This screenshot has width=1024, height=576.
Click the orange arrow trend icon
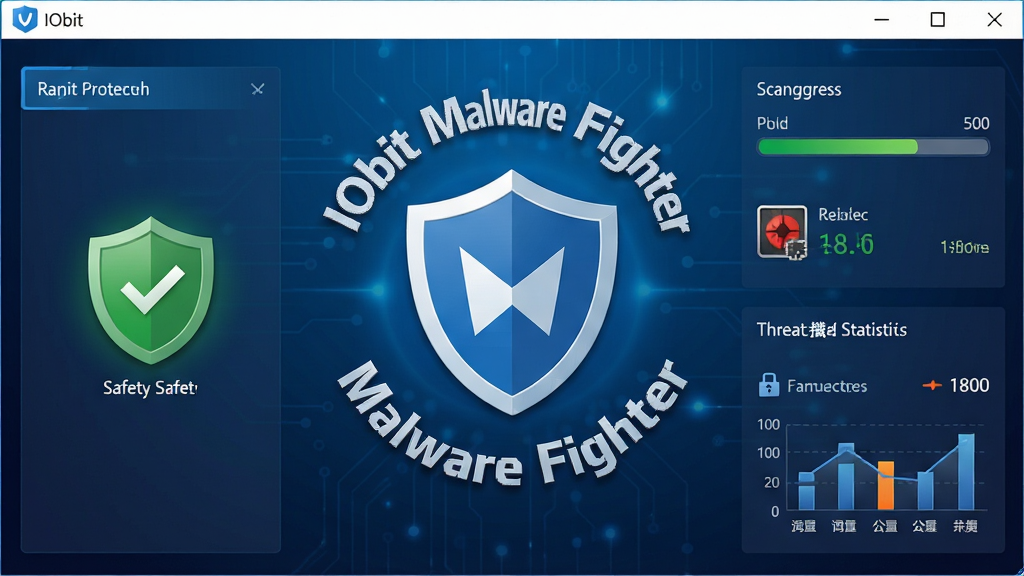932,385
